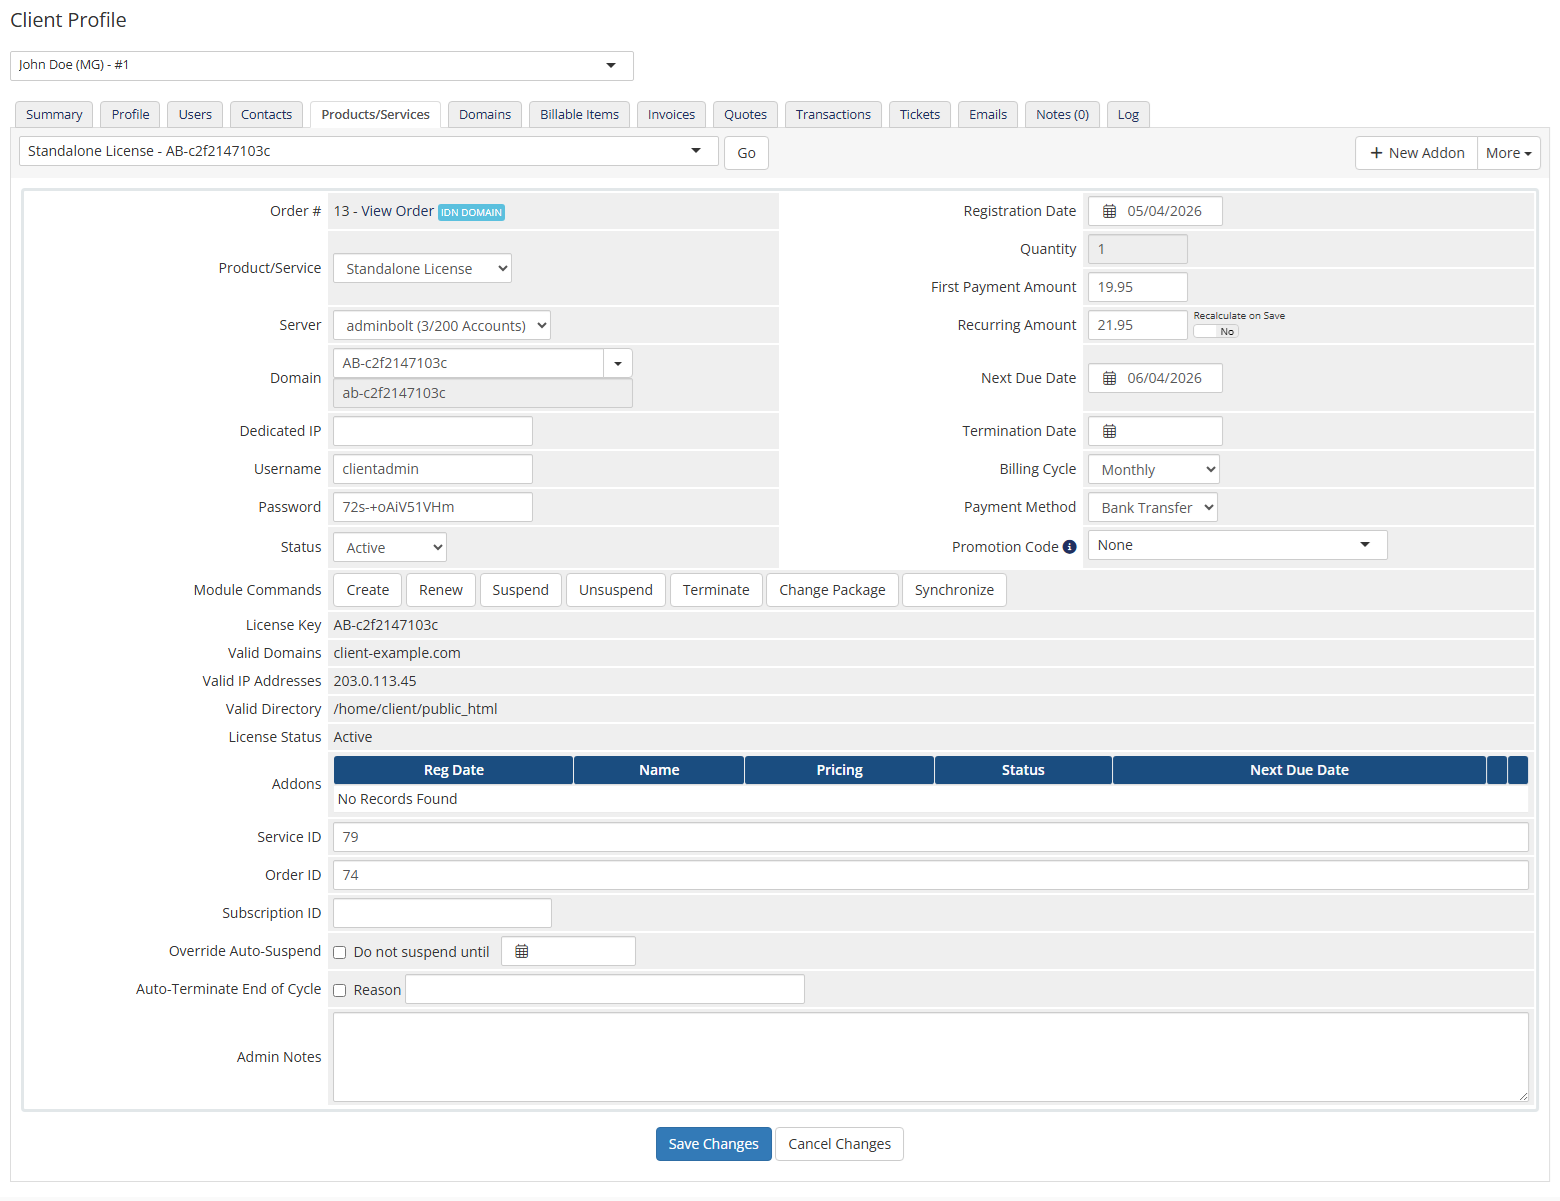The height and width of the screenshot is (1201, 1560).
Task: Click the Addons Reg Date column header
Action: tap(454, 770)
